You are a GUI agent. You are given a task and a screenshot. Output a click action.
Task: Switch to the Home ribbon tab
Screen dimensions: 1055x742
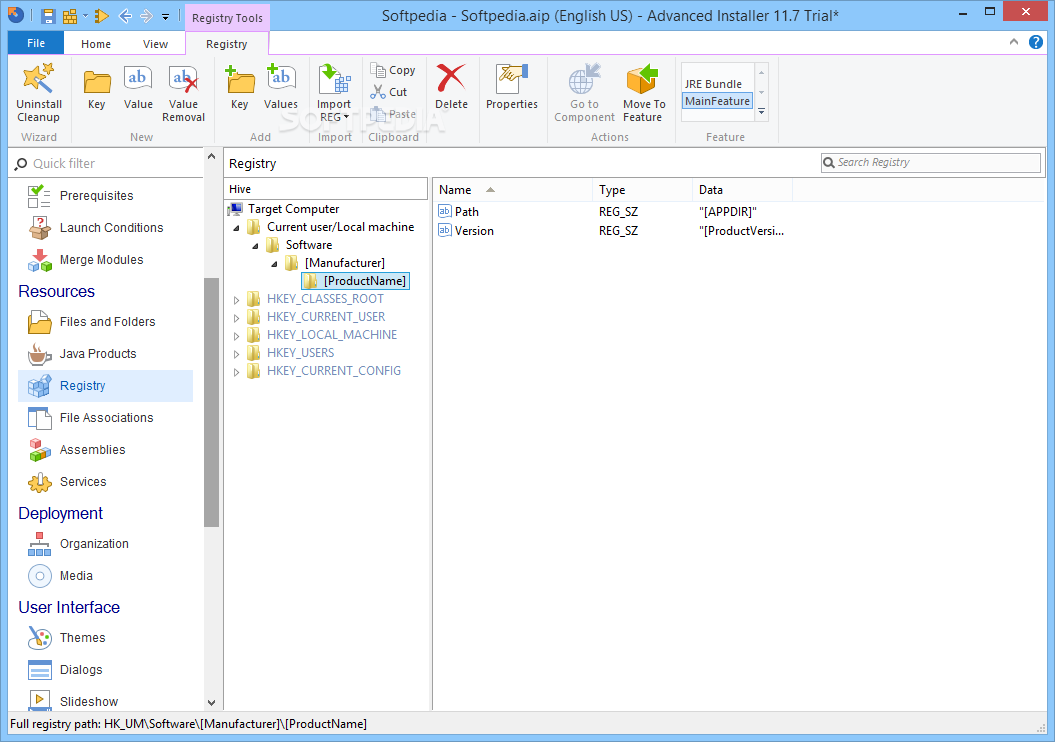(x=96, y=44)
